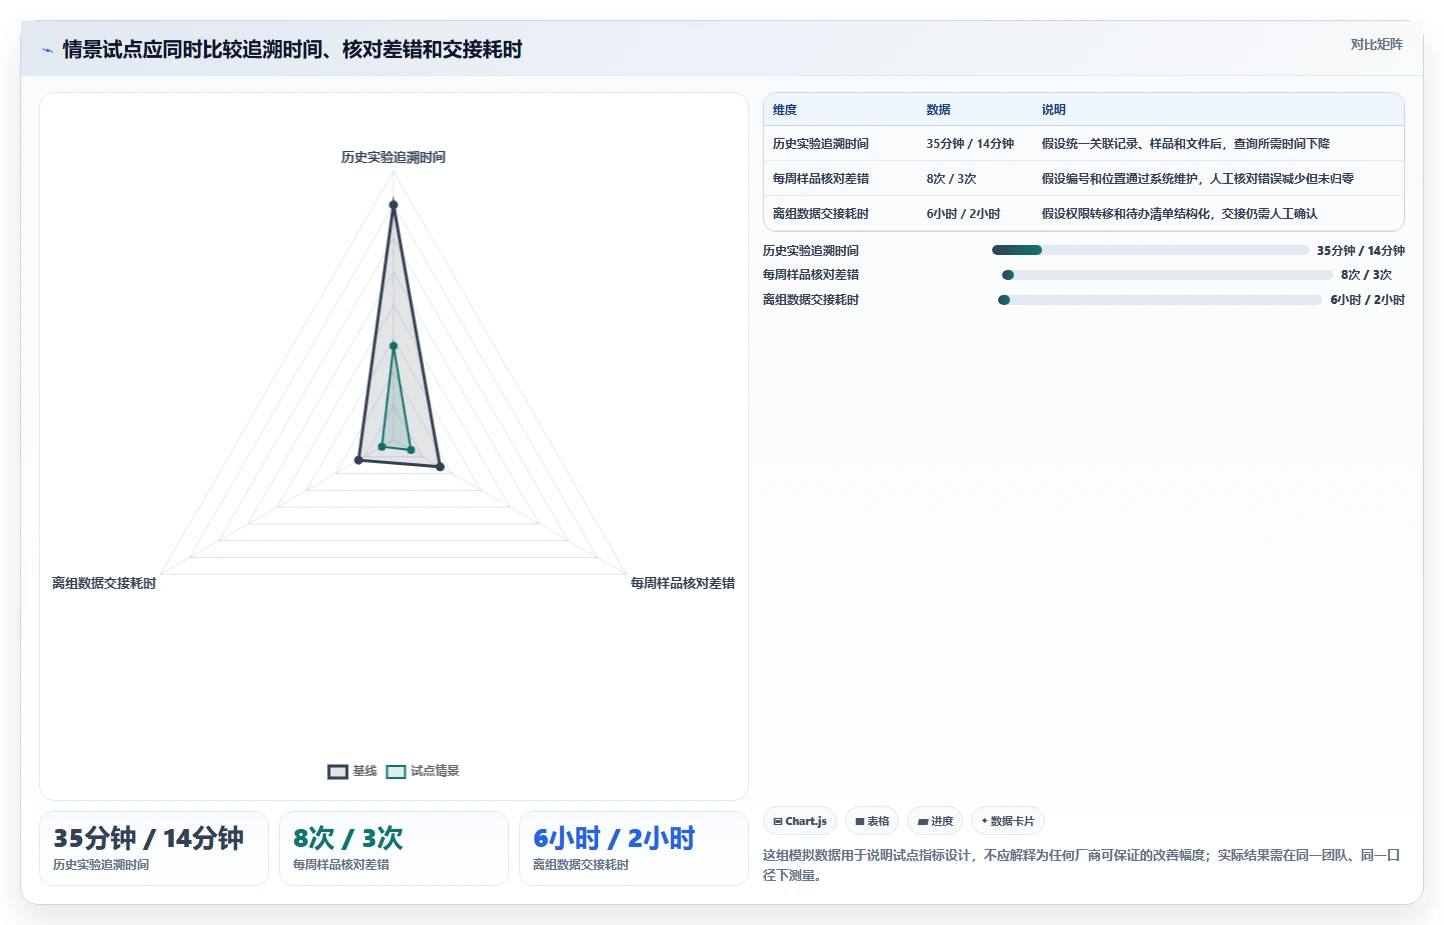Select the 进度 tag chip
This screenshot has height=925, width=1444.
click(935, 821)
